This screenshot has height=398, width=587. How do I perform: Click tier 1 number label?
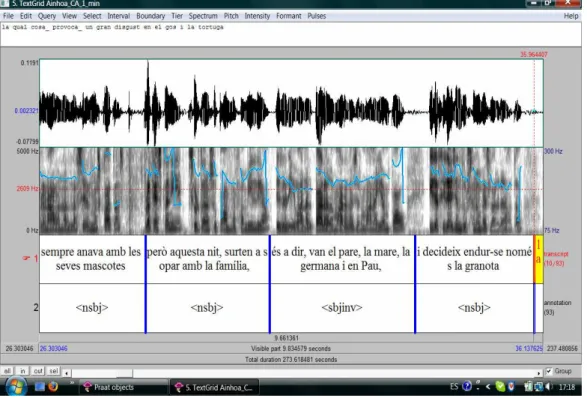coord(36,259)
